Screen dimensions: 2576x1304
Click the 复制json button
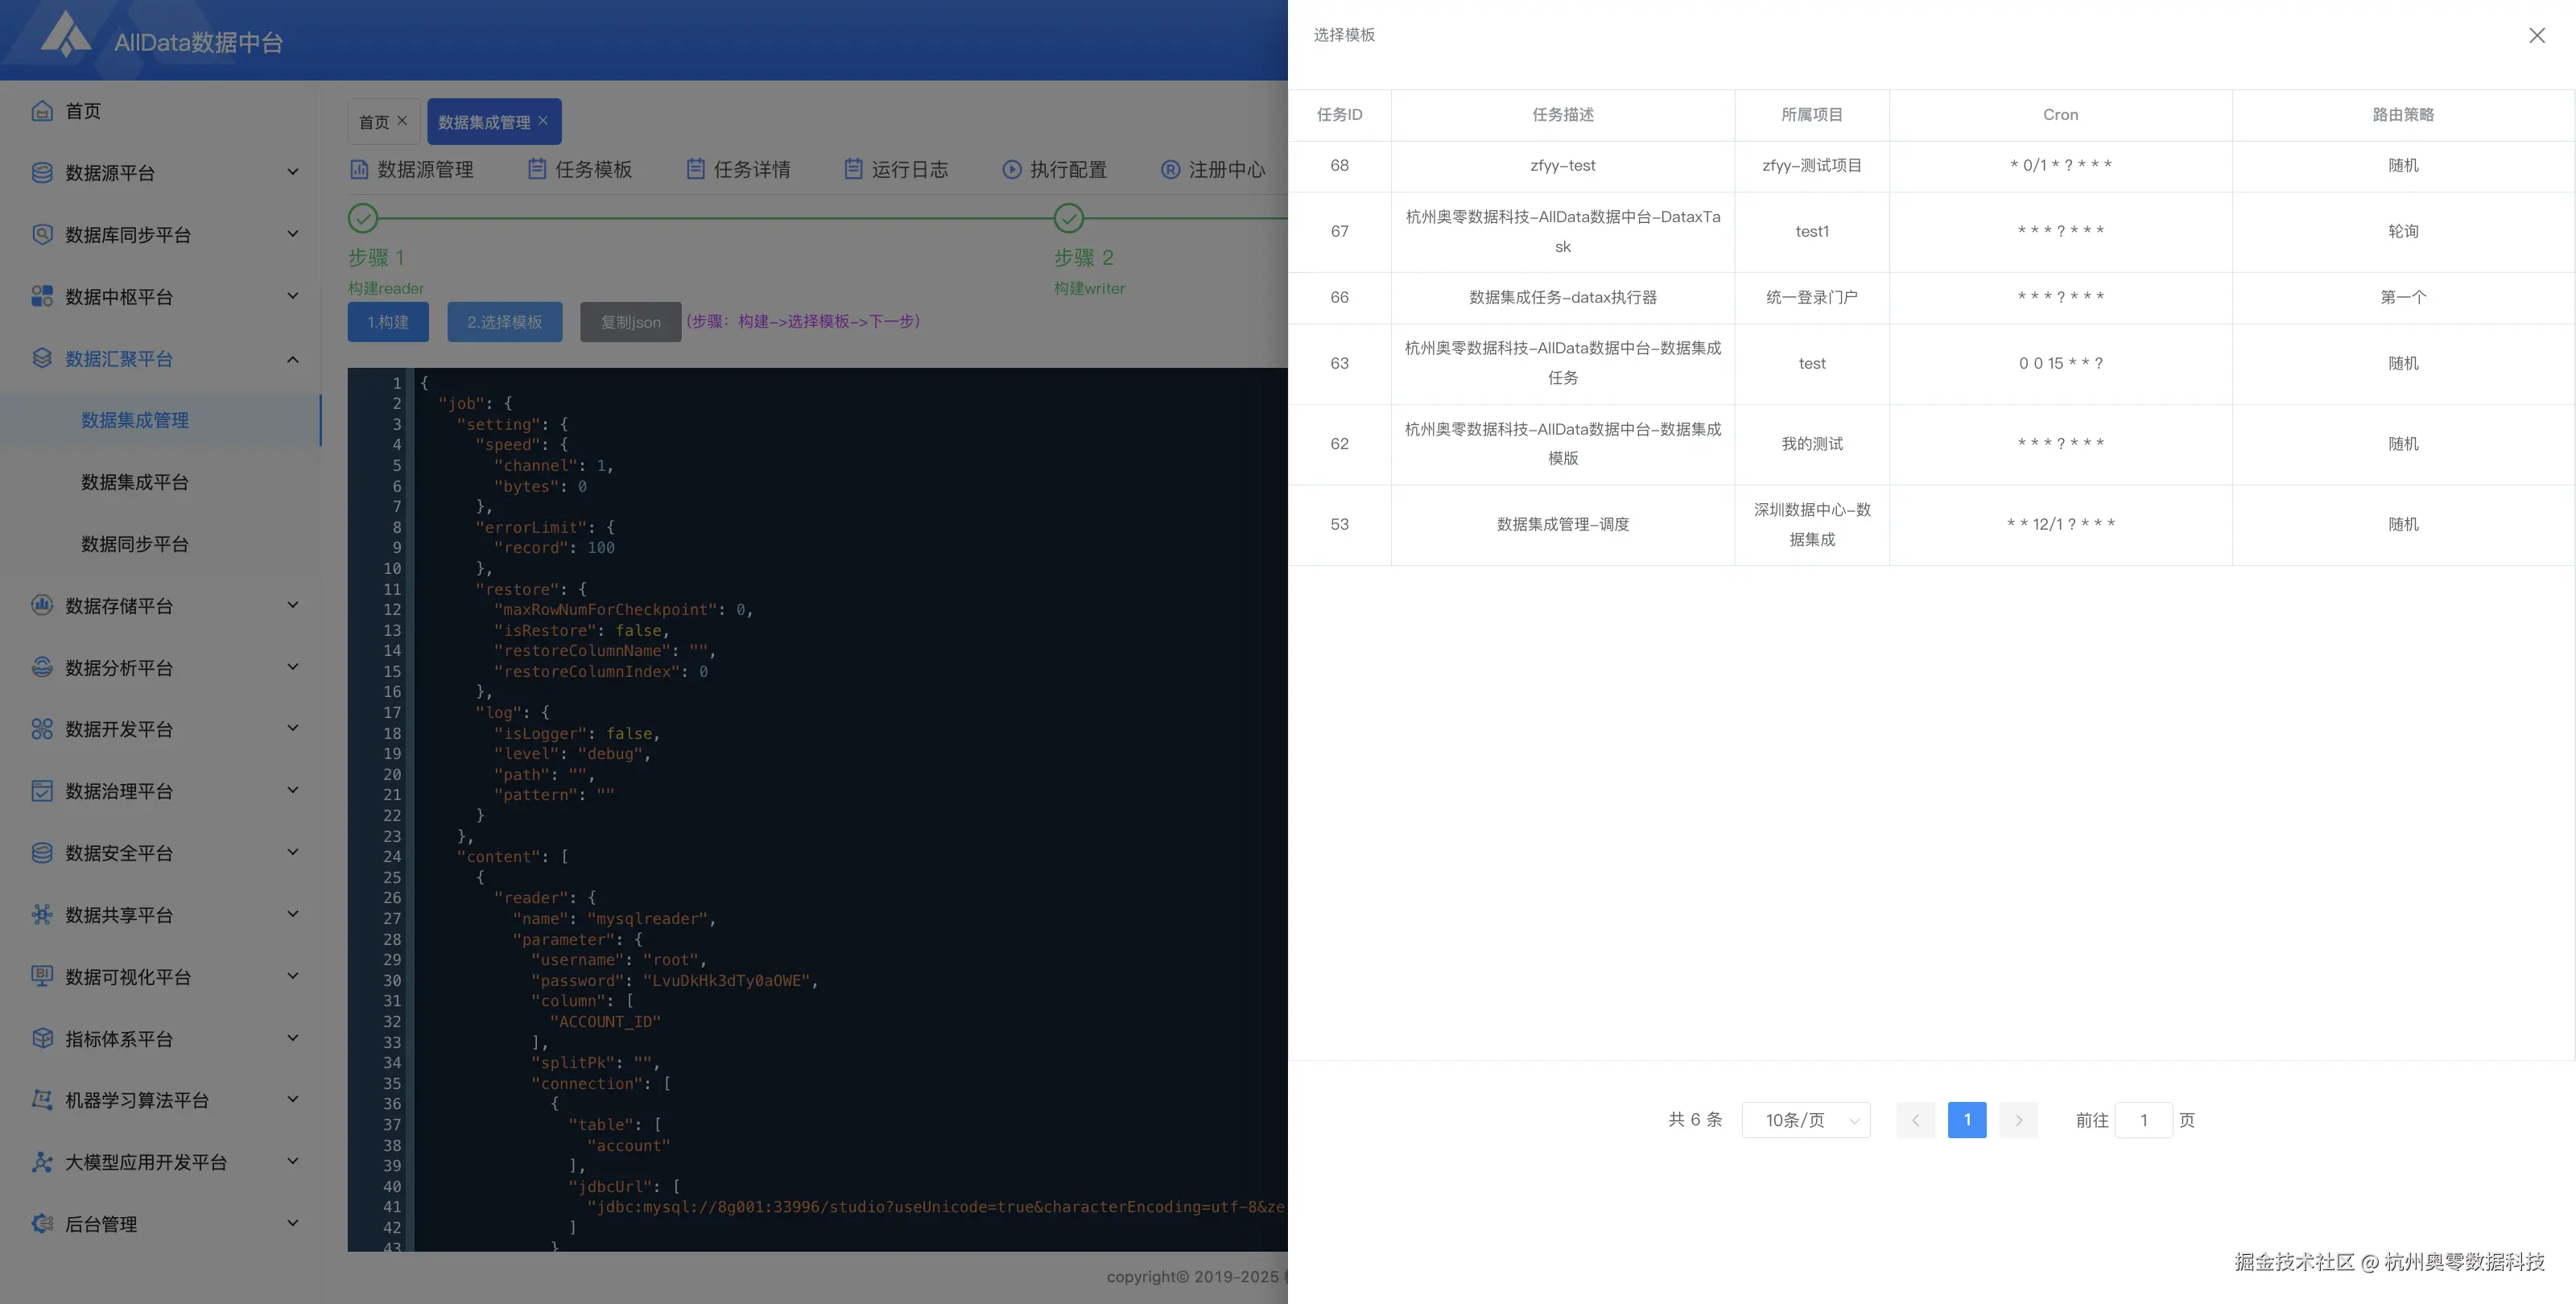[x=630, y=322]
